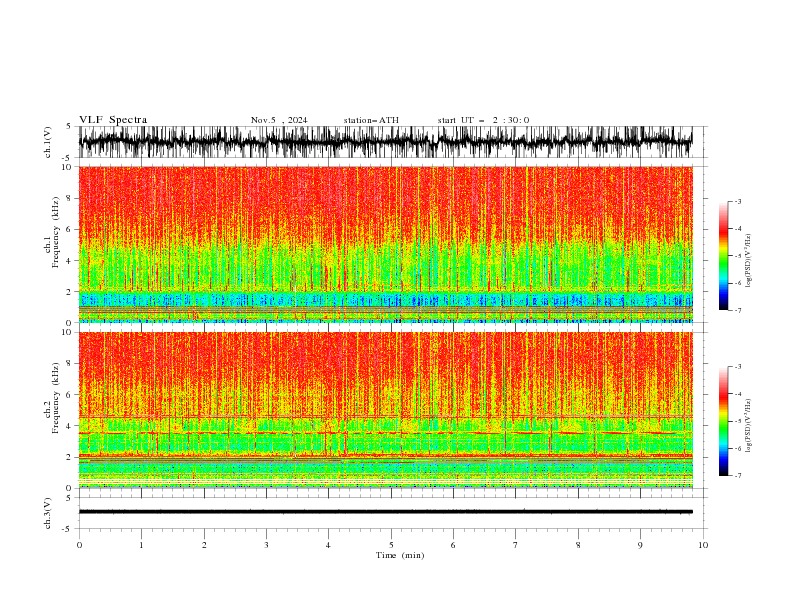
Task: Select the date text "Nov.5 , 2024"
Action: (x=279, y=120)
